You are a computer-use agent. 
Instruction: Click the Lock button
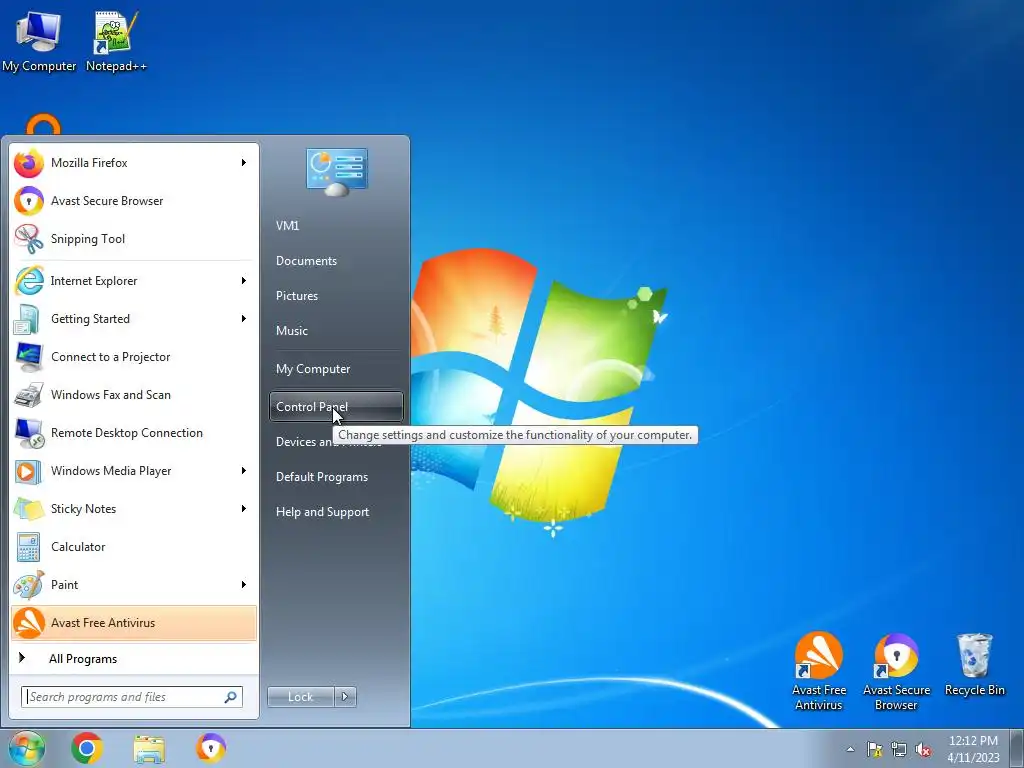(301, 697)
